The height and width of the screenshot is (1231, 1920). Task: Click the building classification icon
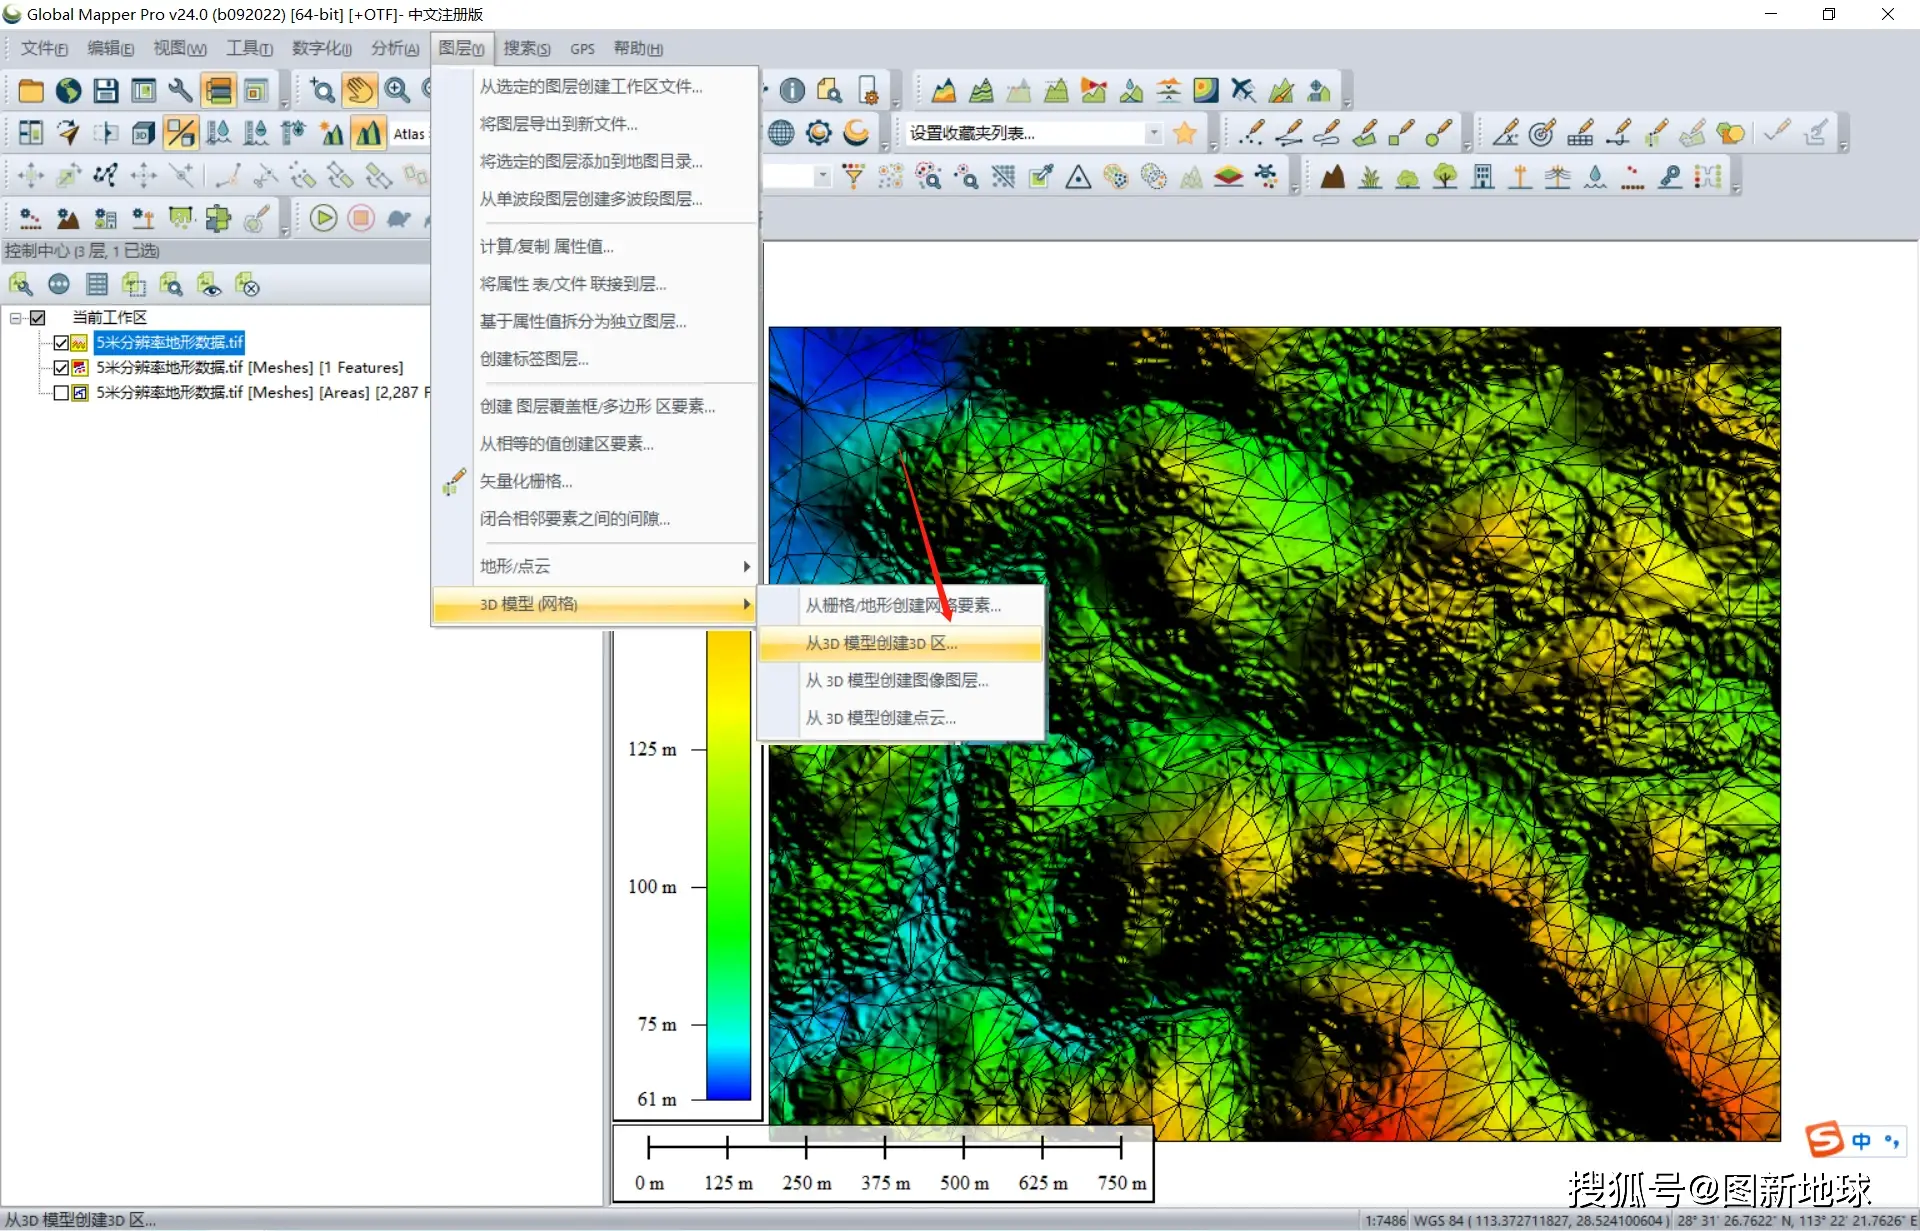pyautogui.click(x=1483, y=177)
